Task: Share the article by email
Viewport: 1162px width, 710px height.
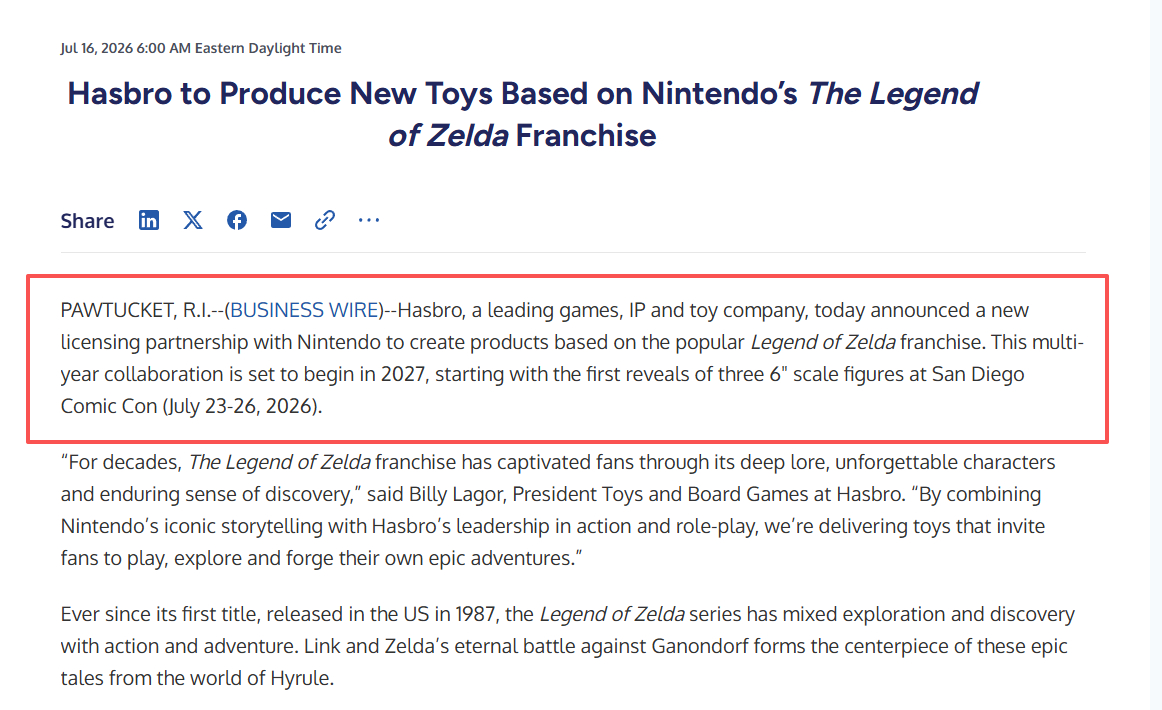Action: tap(281, 220)
